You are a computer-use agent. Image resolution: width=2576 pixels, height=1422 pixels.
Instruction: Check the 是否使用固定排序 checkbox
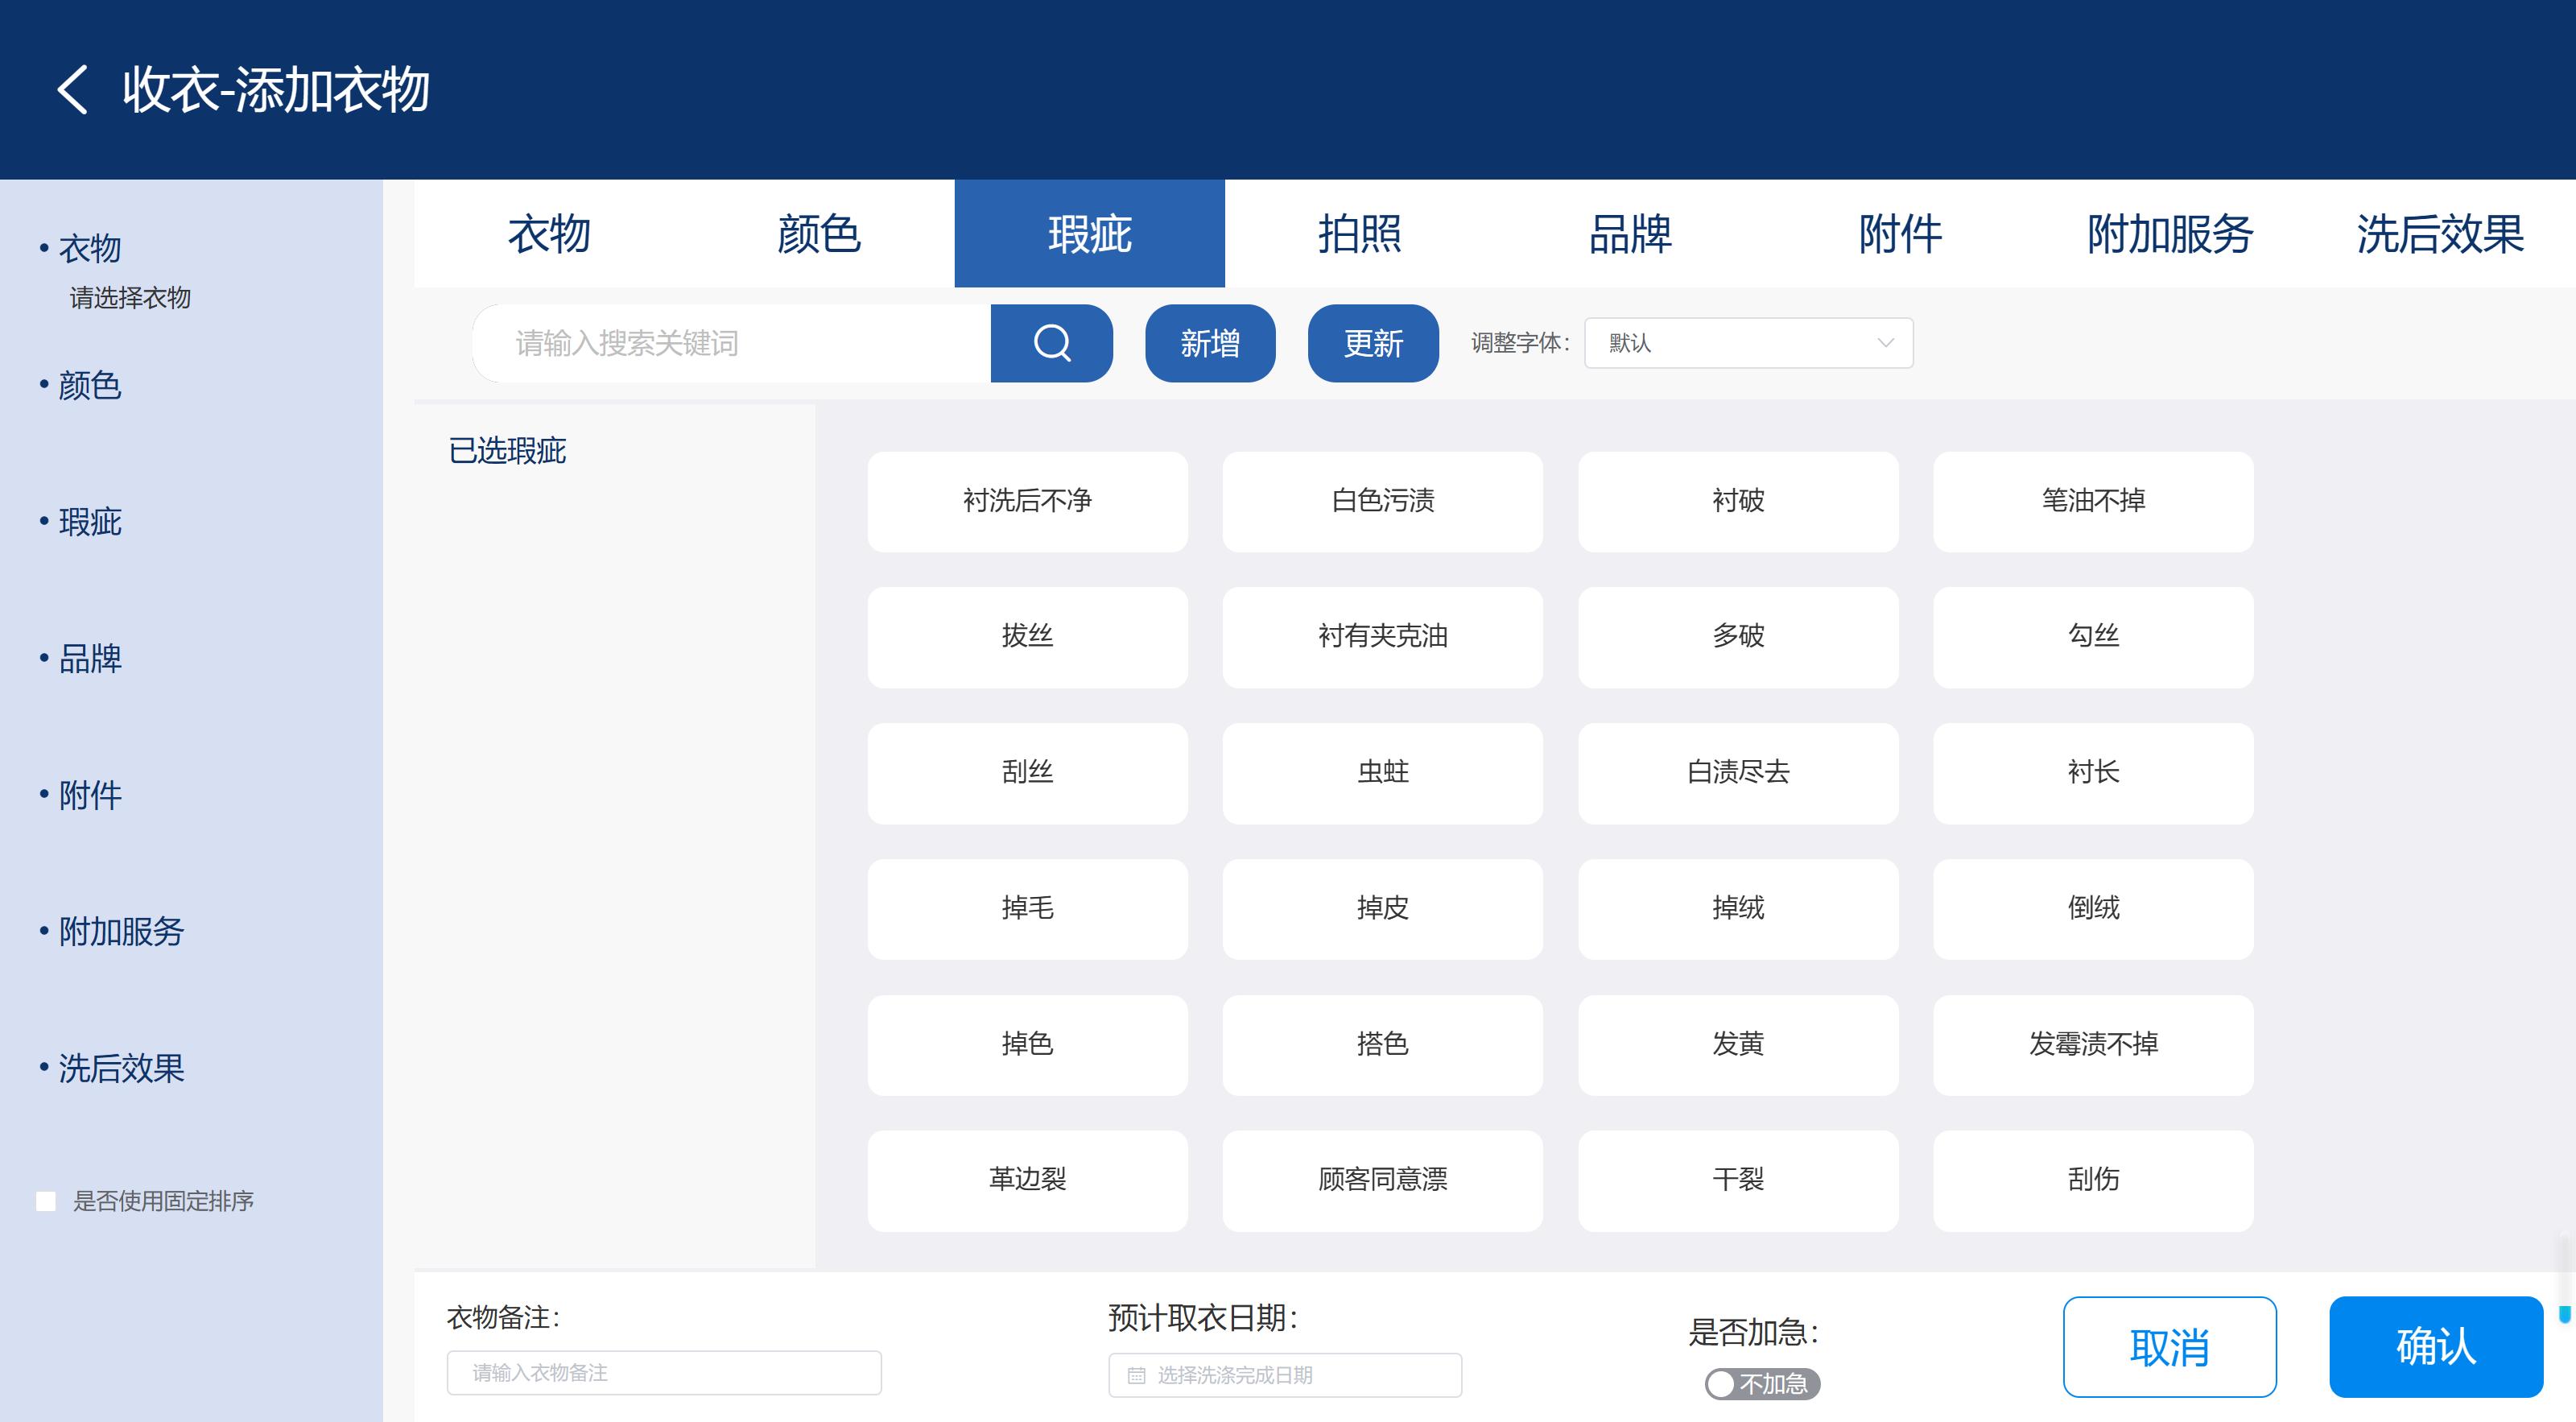pos(46,1201)
